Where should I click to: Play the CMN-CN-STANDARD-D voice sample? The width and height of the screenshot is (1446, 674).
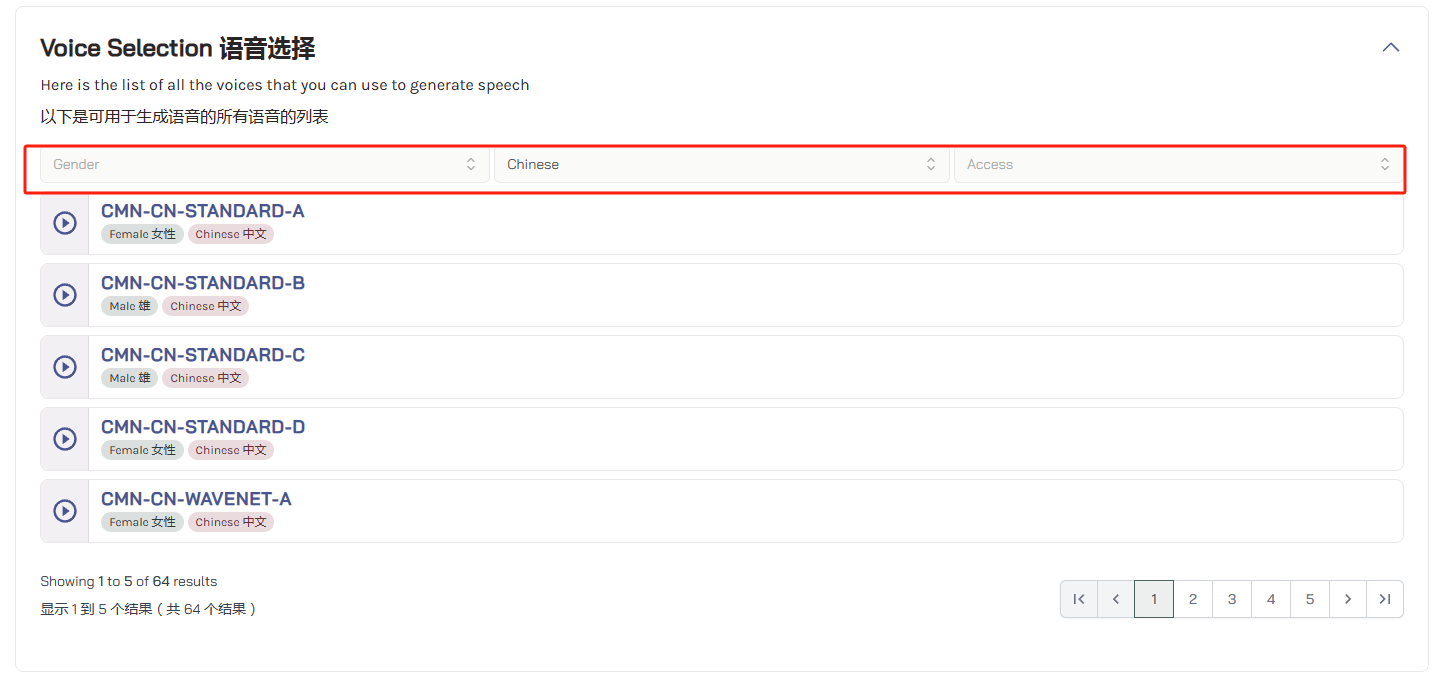65,439
